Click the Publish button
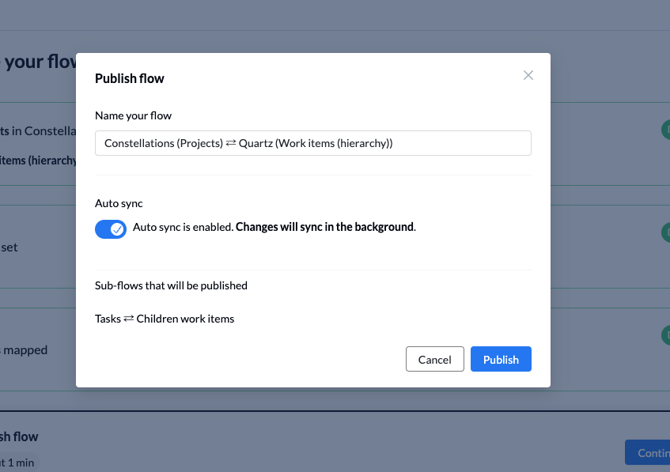Image resolution: width=670 pixels, height=472 pixels. [501, 359]
